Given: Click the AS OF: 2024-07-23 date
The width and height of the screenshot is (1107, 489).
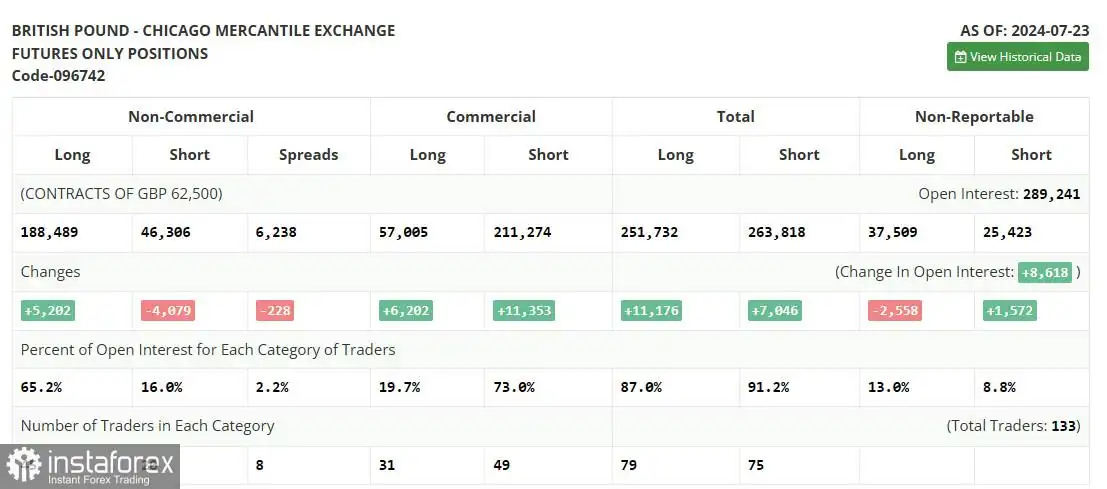Looking at the screenshot, I should click(x=1024, y=31).
